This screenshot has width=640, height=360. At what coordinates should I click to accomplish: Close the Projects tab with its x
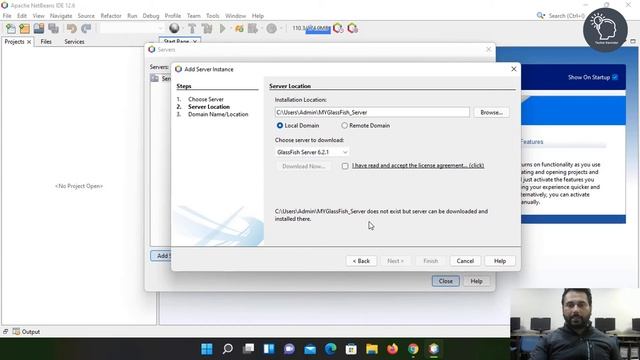point(29,42)
